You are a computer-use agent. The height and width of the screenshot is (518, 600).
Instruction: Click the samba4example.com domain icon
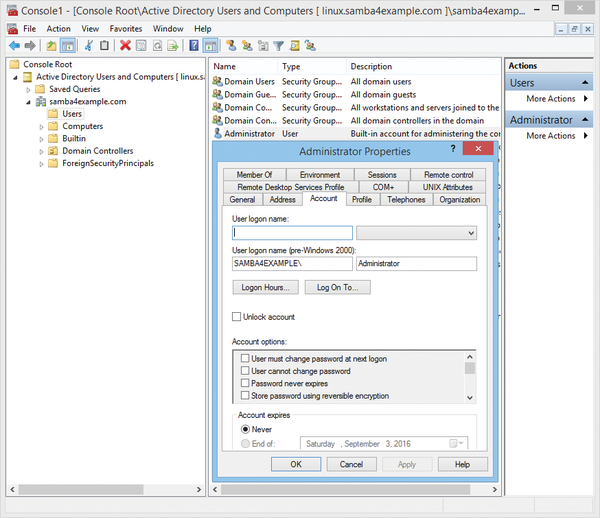[x=41, y=101]
